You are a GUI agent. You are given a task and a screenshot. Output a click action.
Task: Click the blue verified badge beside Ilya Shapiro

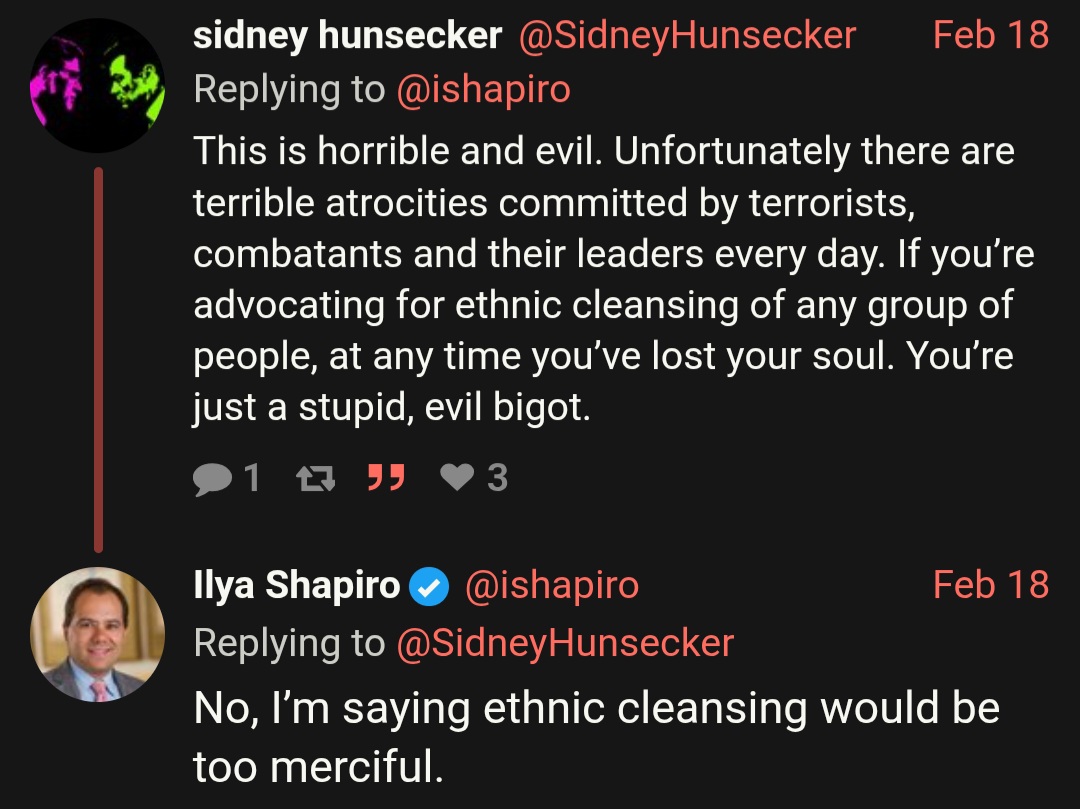pos(429,587)
